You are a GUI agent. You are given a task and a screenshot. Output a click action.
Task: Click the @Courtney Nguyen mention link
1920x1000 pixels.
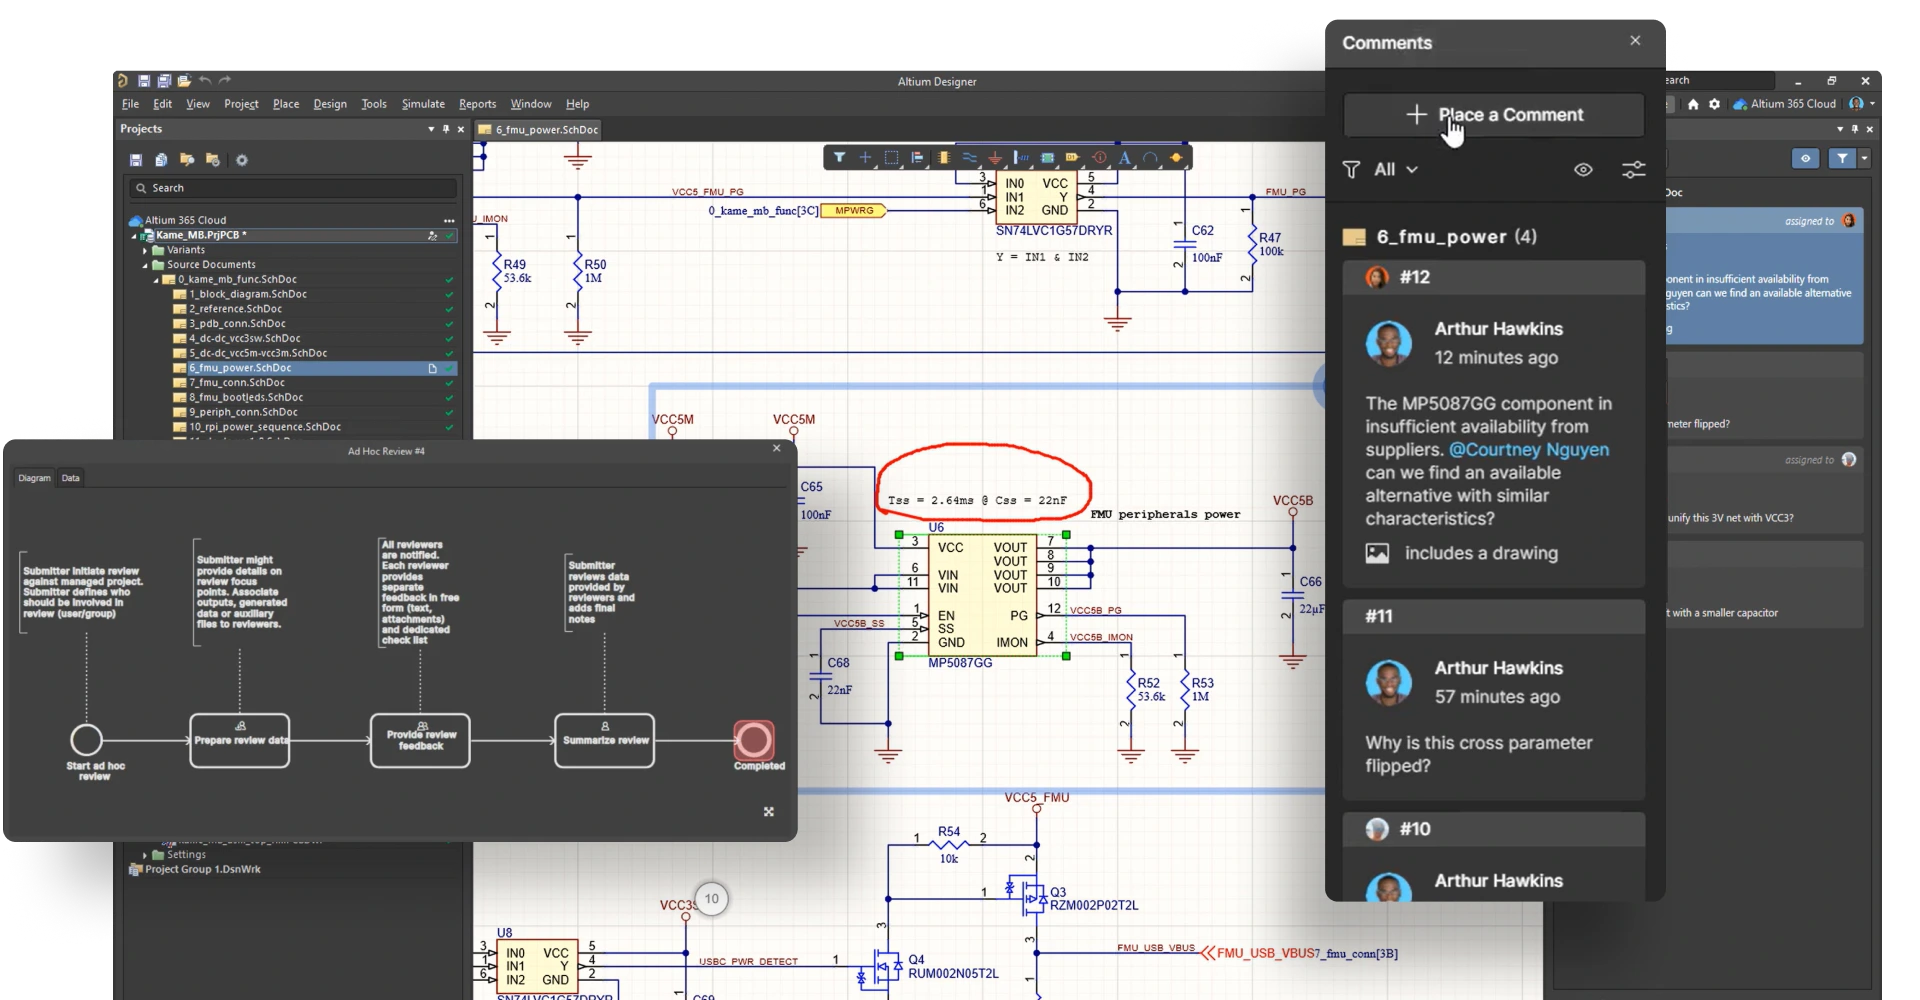pyautogui.click(x=1529, y=450)
